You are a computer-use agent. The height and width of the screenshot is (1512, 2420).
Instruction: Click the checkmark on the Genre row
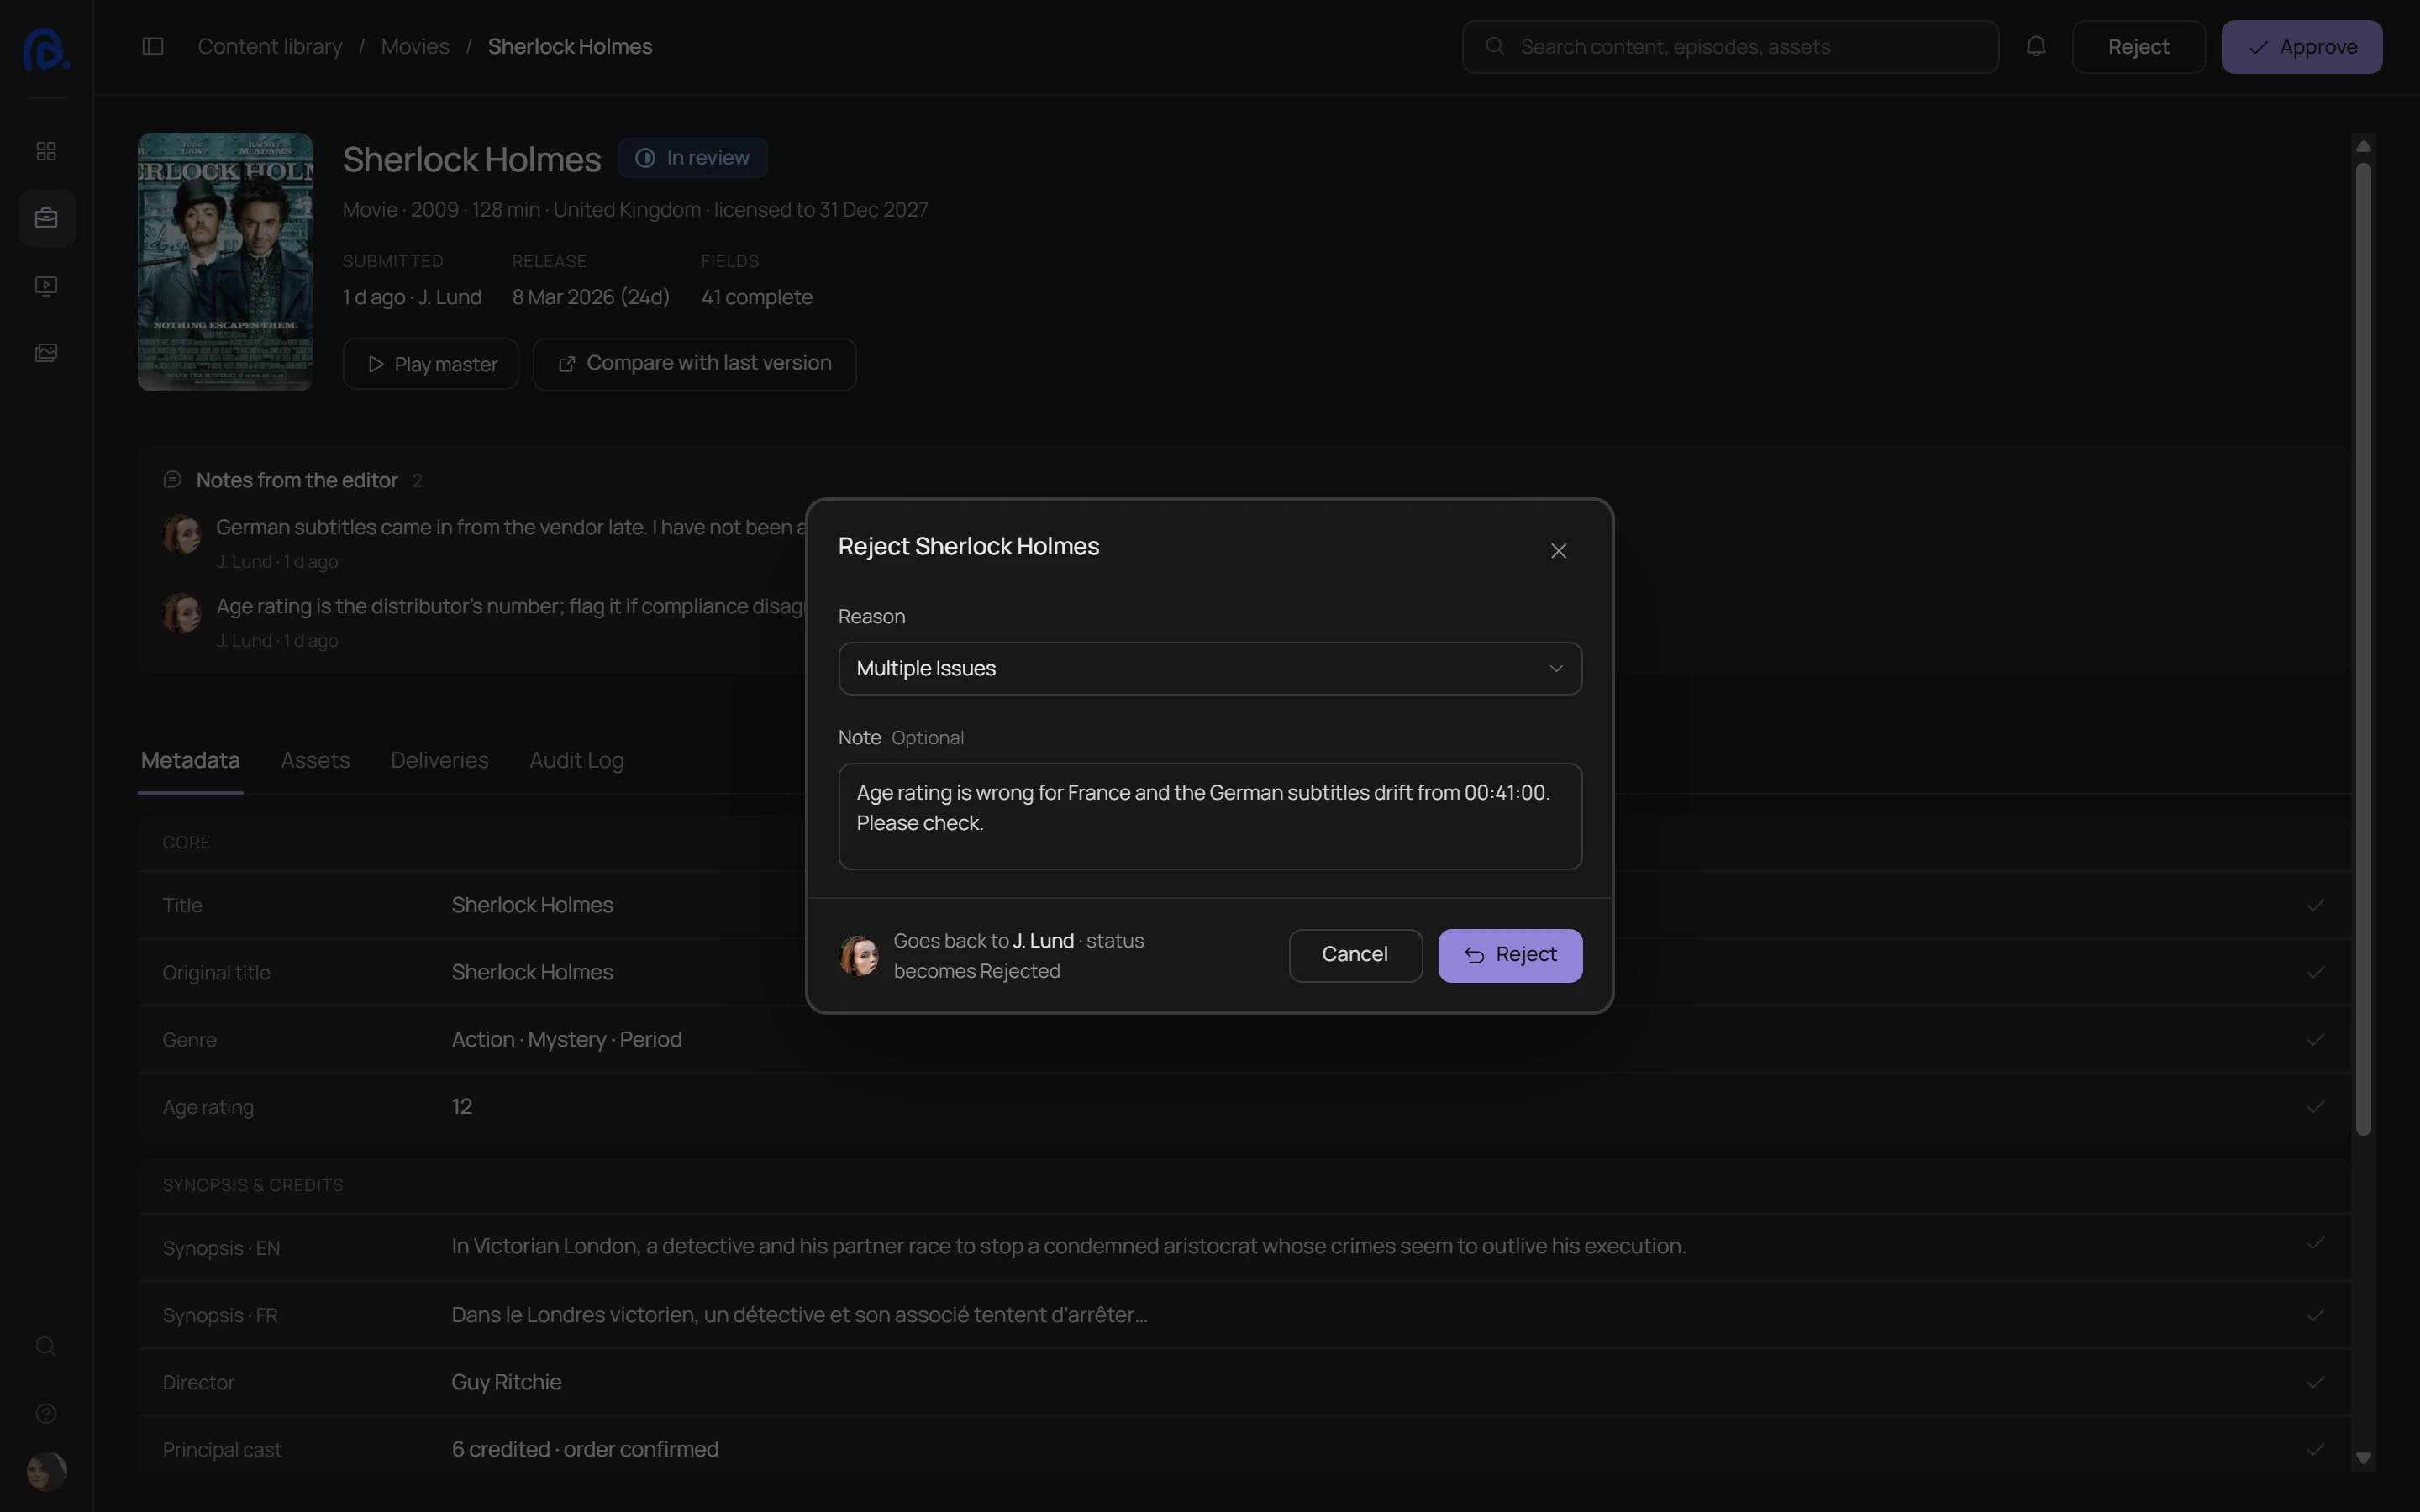[x=2315, y=1040]
